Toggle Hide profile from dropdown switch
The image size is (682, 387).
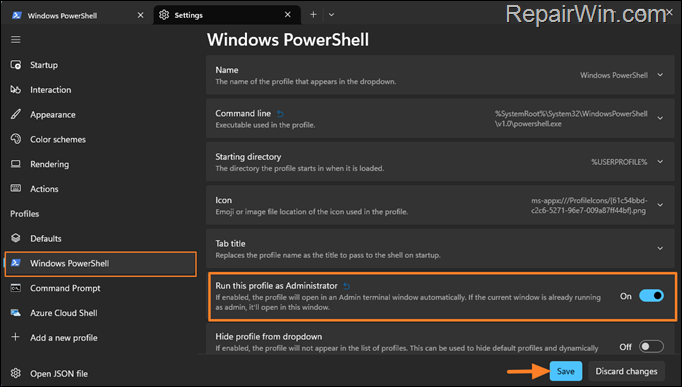click(x=651, y=347)
